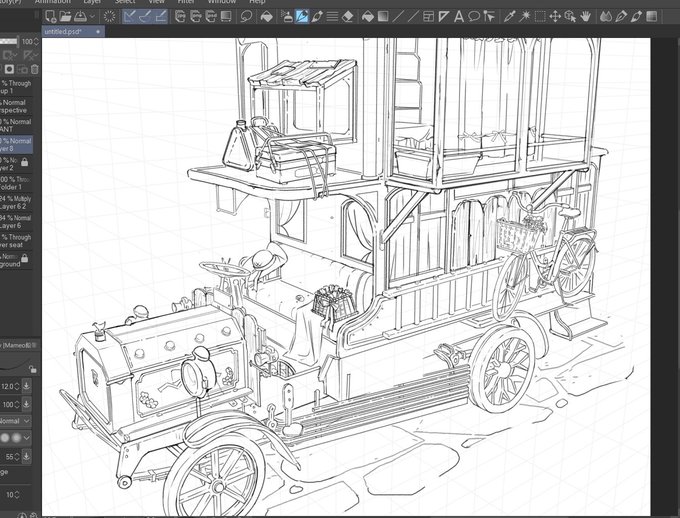Viewport: 680px width, 518px height.
Task: Click the Open file folder icon
Action: 65,16
